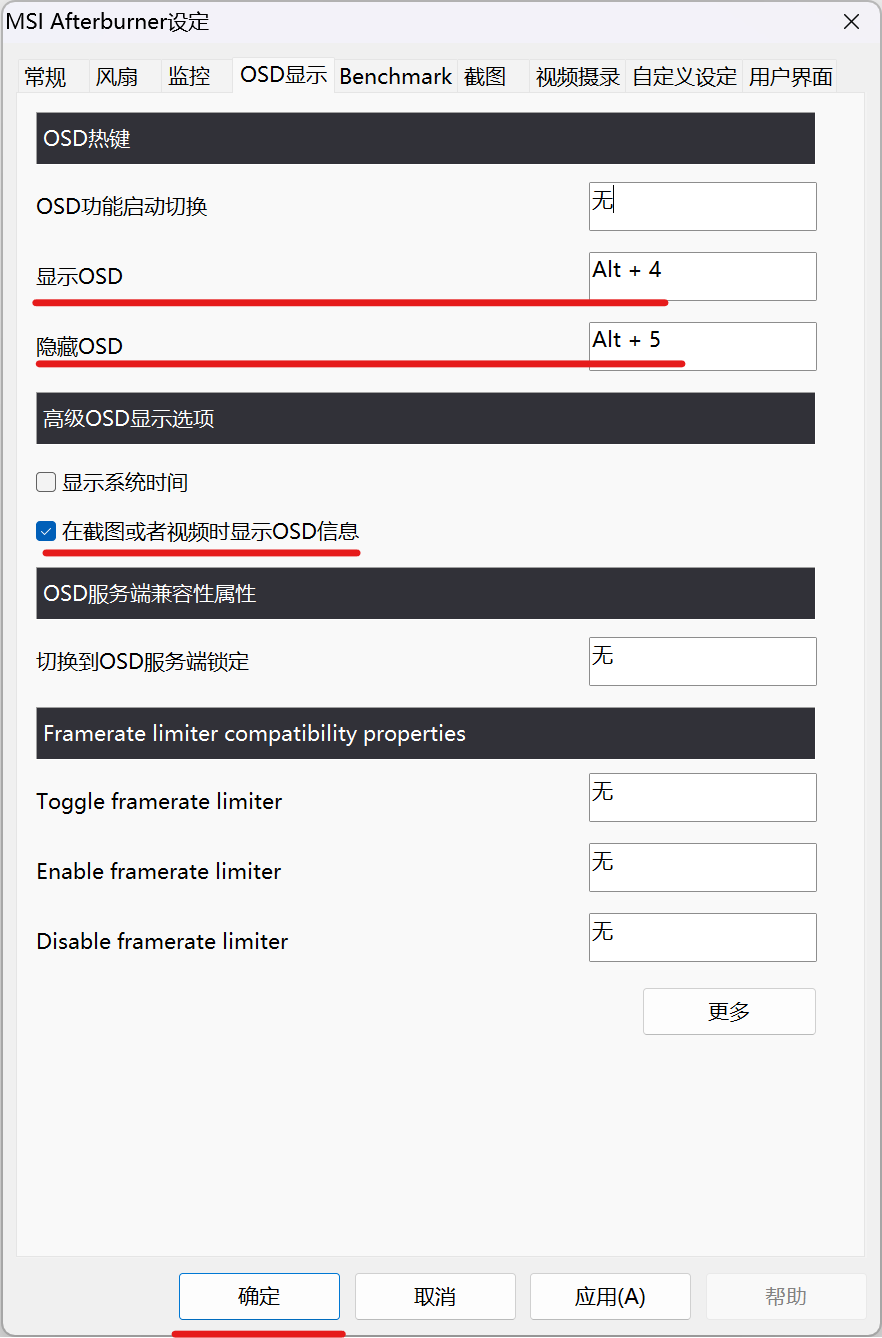Click the 显示OSD hotkey field
The image size is (882, 1338).
coord(702,276)
